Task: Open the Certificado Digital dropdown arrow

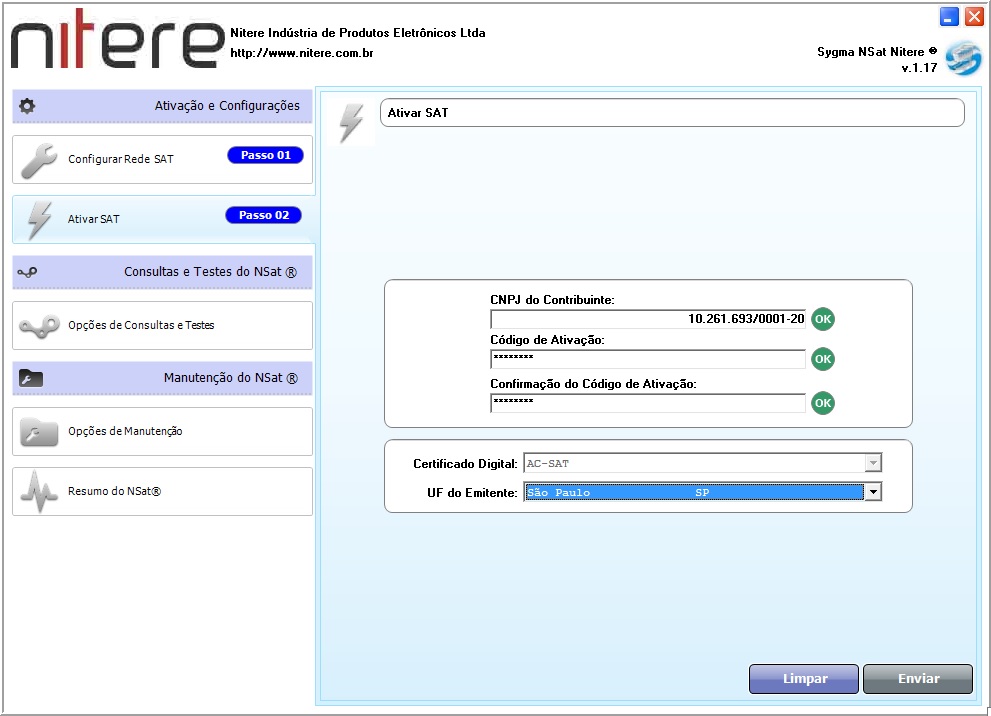Action: 873,463
